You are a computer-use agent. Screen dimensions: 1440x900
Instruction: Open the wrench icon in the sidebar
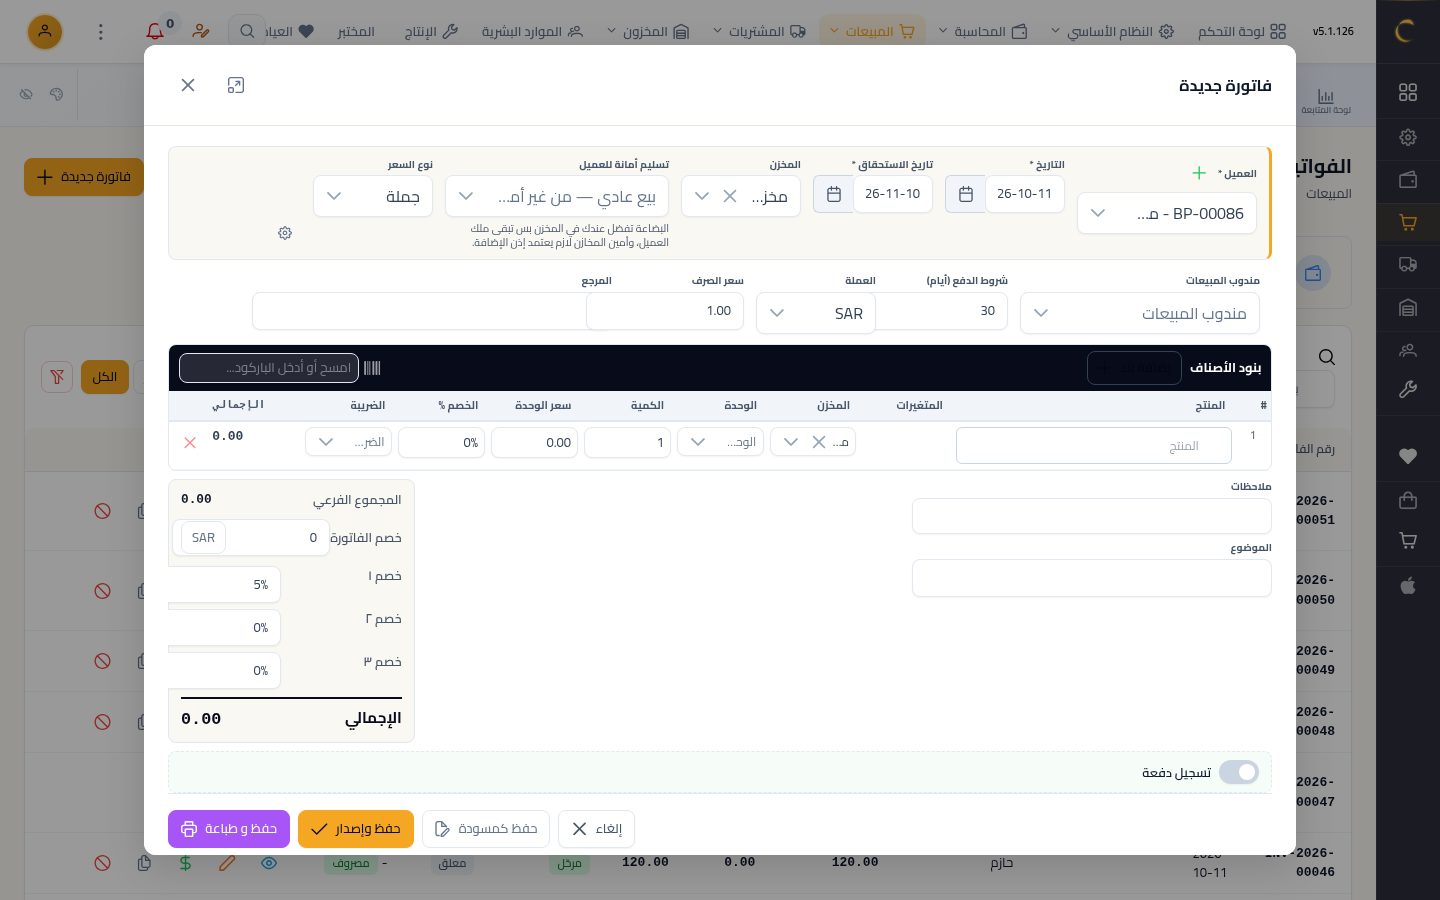coord(1408,390)
